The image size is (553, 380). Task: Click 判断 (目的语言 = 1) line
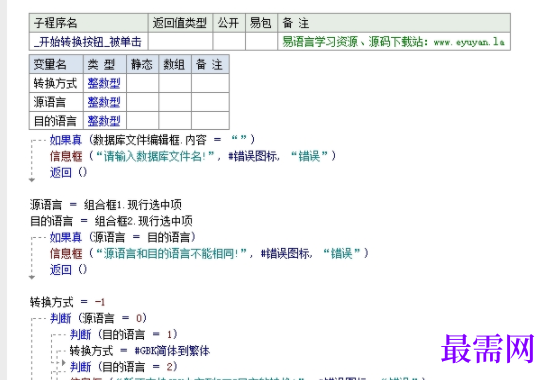point(123,334)
